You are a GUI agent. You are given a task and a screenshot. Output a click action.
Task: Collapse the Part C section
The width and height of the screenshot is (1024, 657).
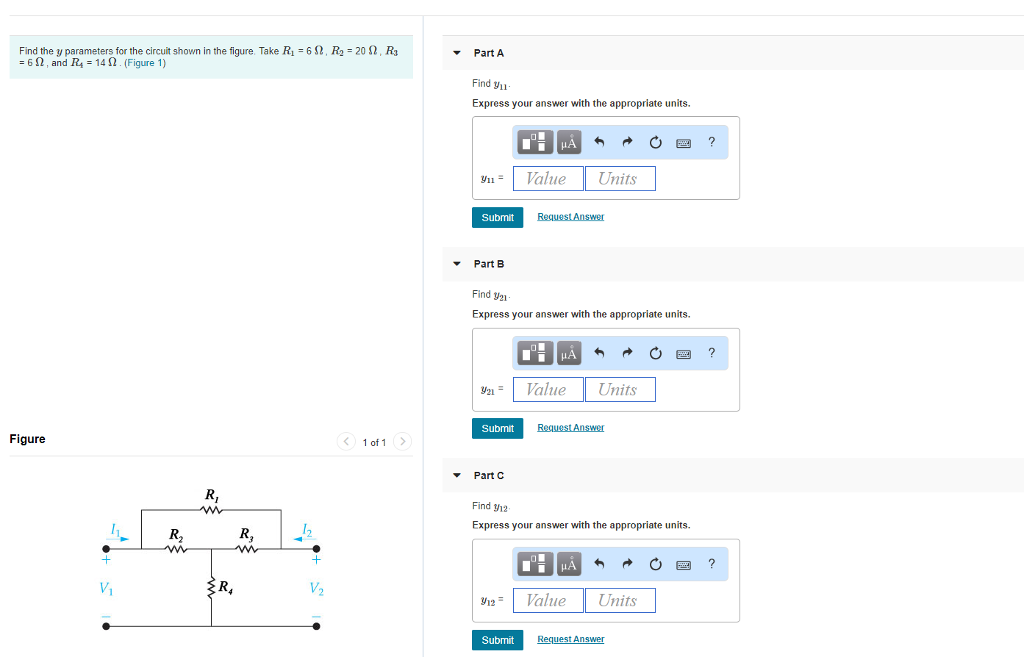pos(456,475)
